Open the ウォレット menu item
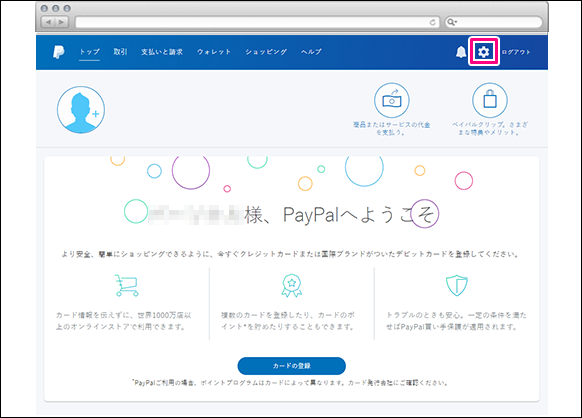Screen dimensions: 582x418 click(214, 52)
